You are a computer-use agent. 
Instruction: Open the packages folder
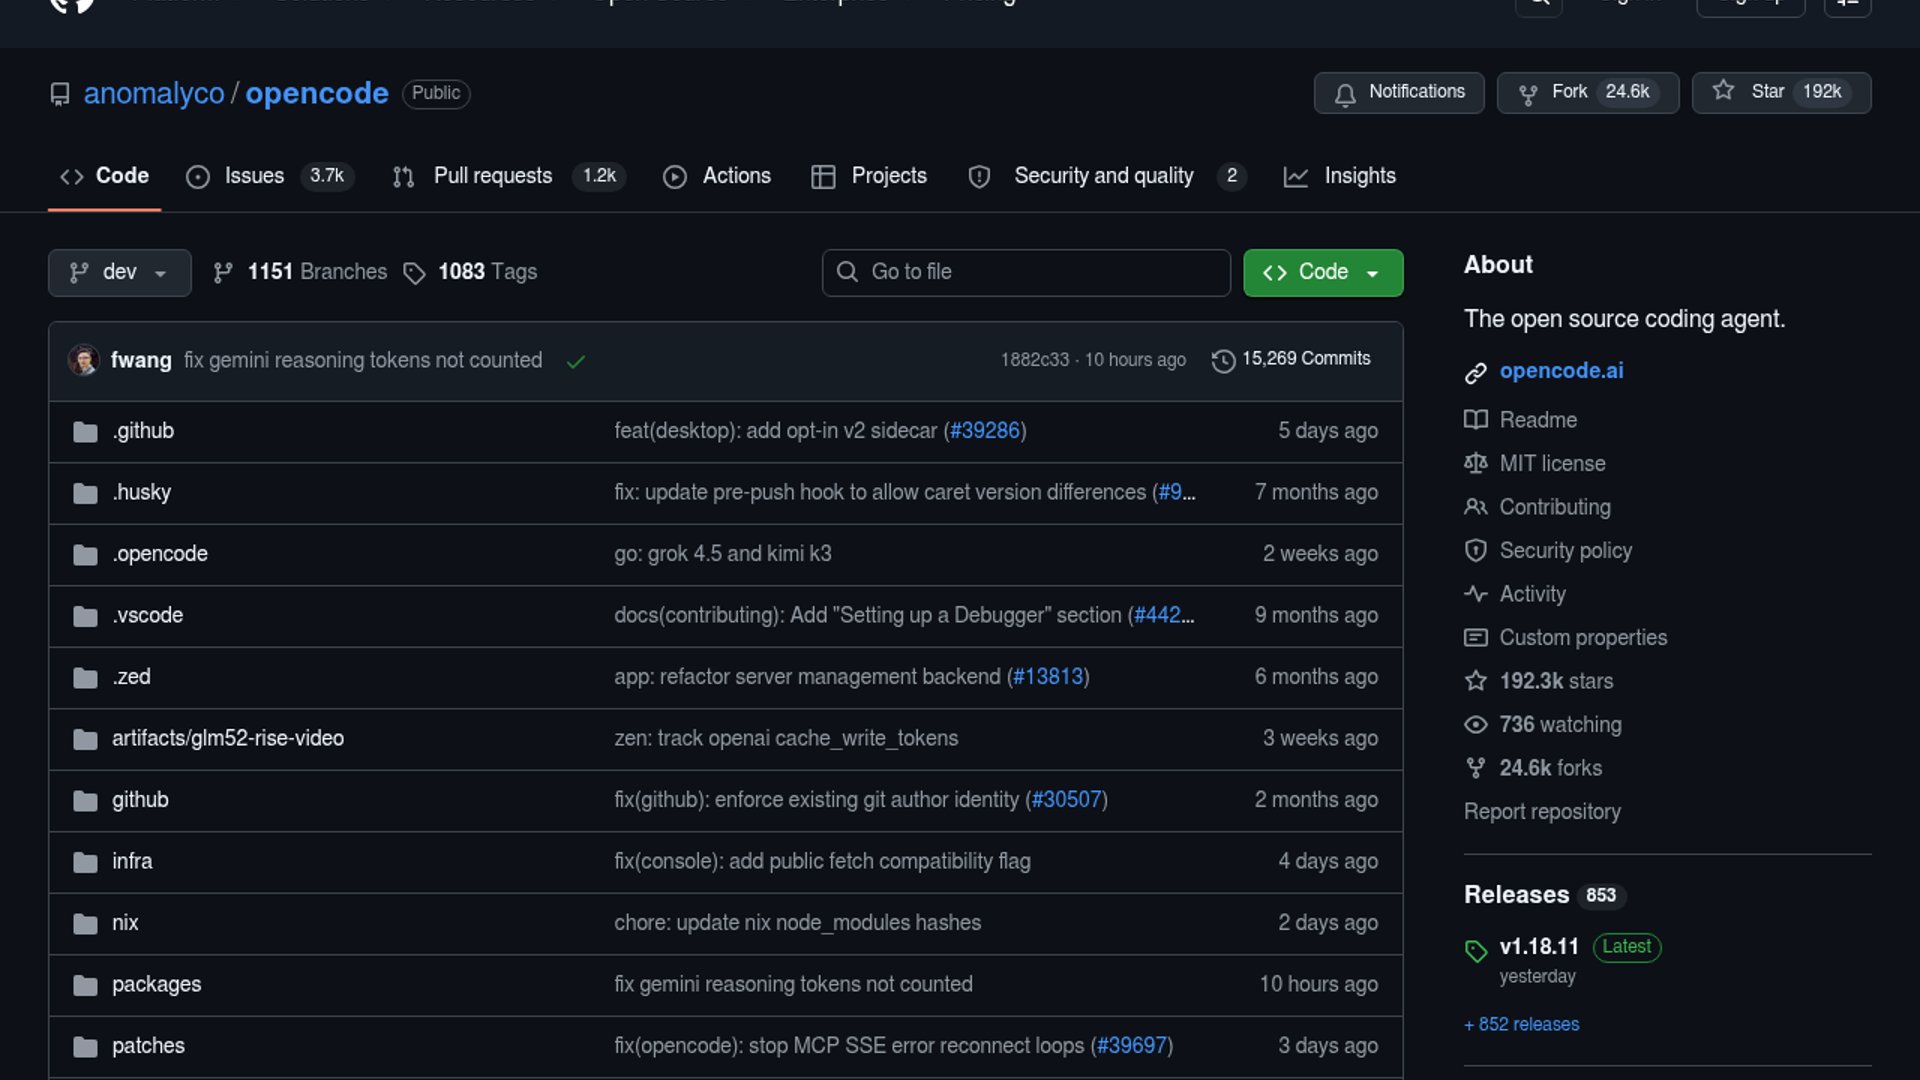tap(156, 985)
